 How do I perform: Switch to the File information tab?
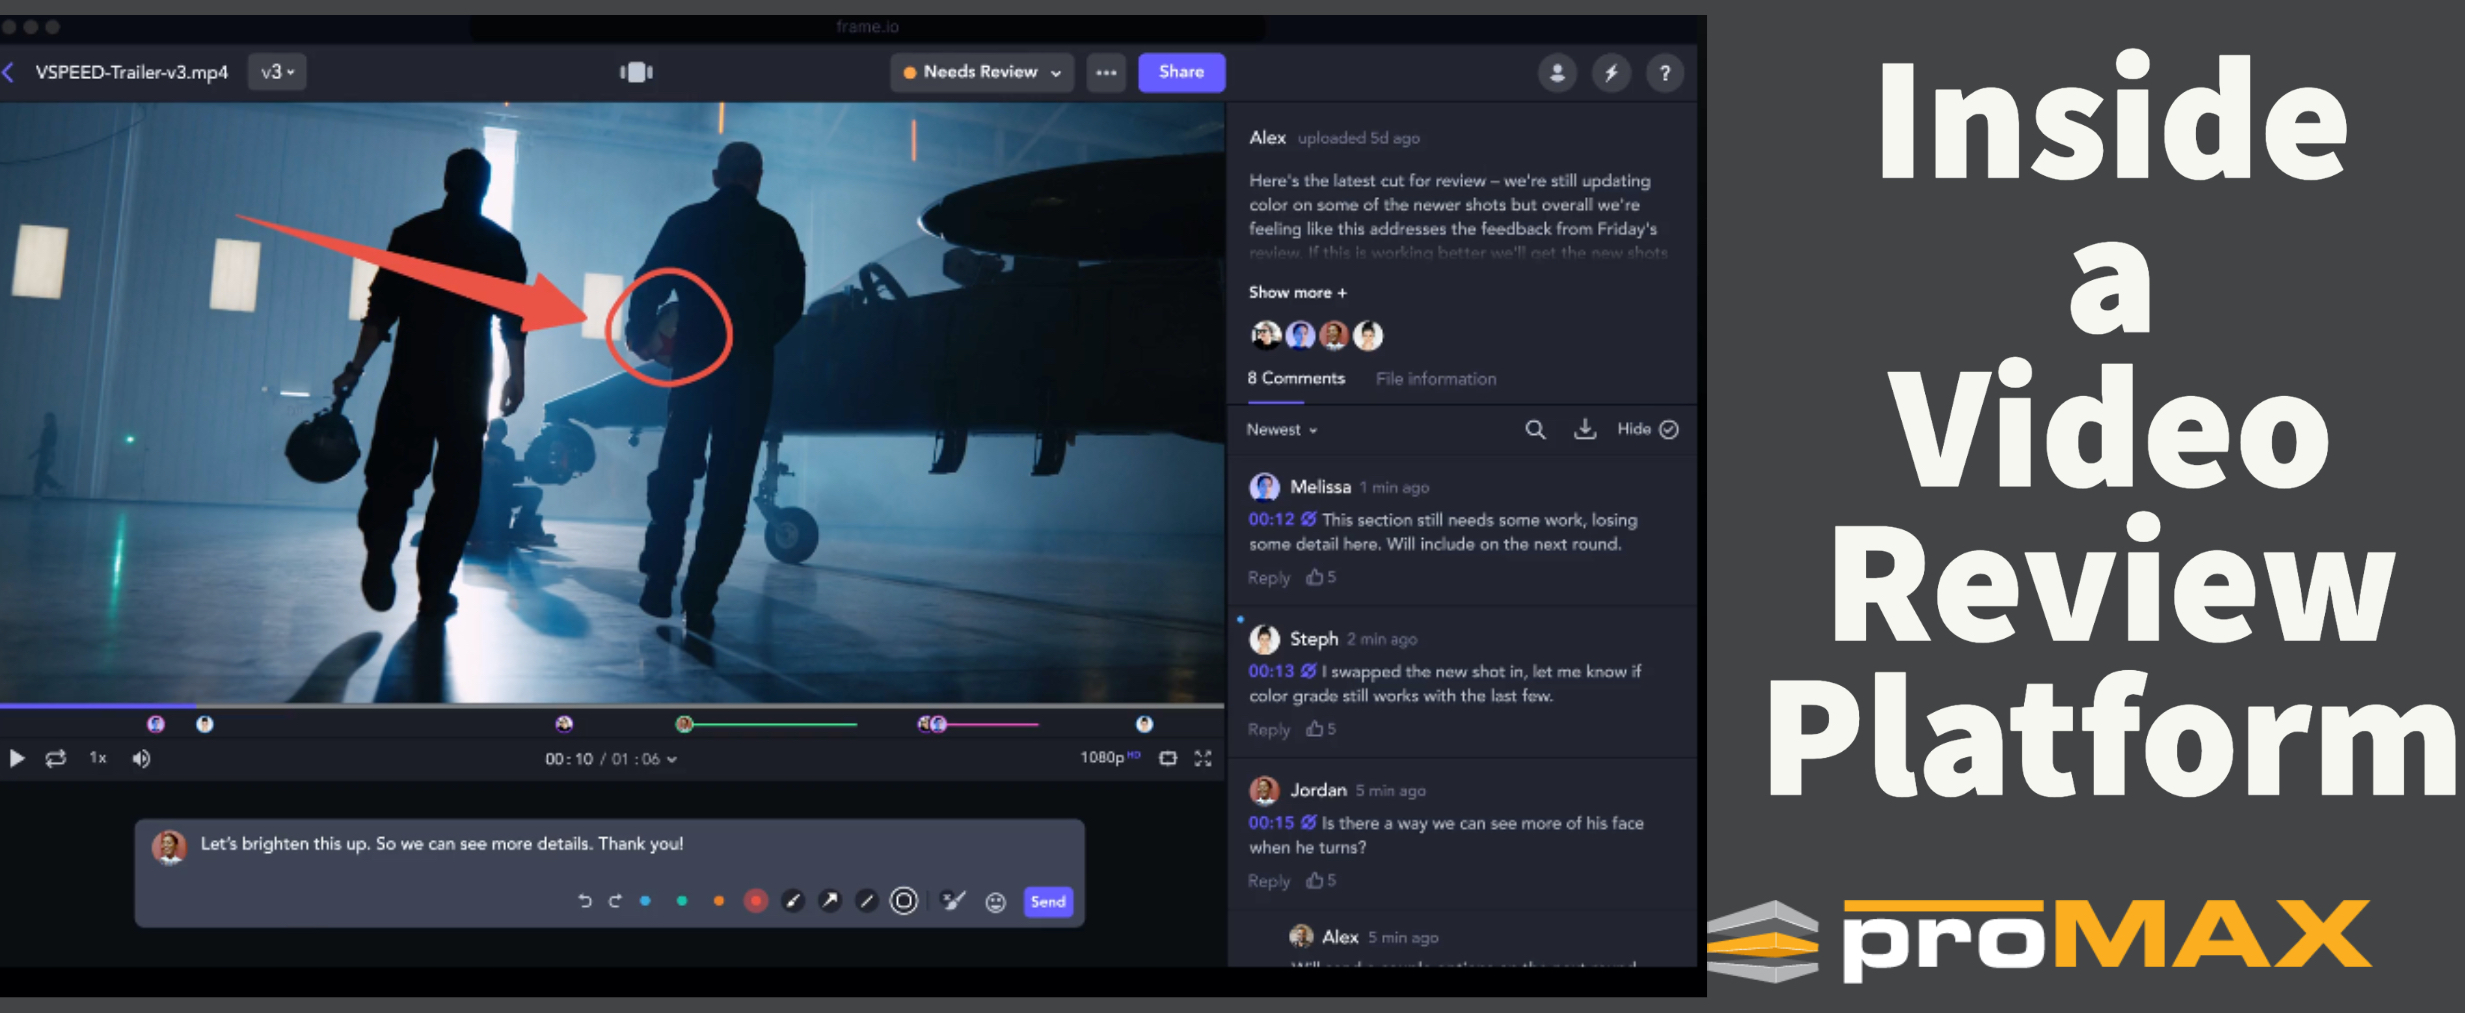click(x=1435, y=378)
